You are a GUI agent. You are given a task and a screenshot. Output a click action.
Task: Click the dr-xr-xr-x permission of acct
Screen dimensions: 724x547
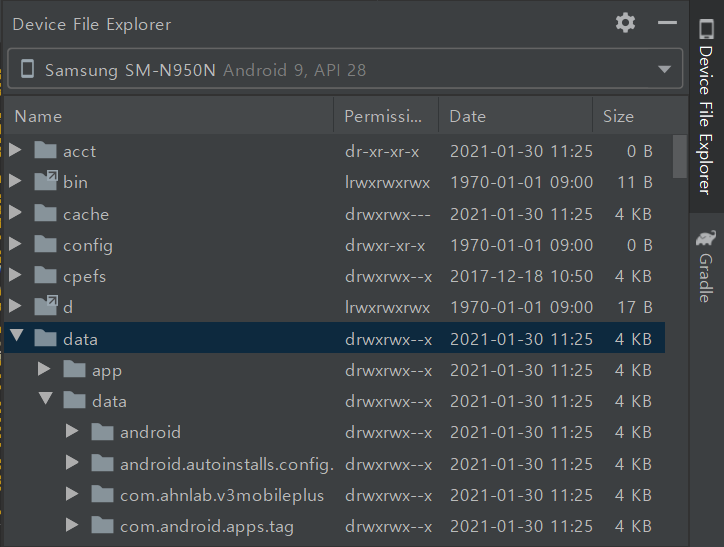(382, 151)
